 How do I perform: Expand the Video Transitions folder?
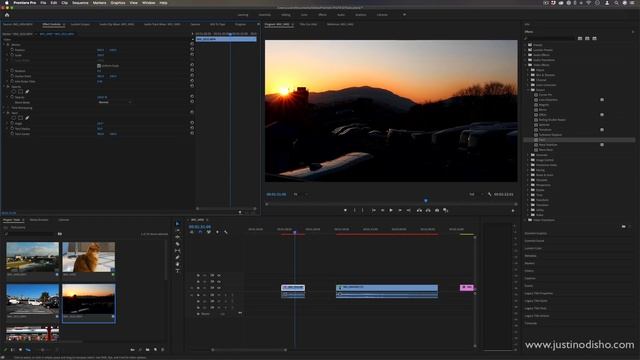(526, 220)
